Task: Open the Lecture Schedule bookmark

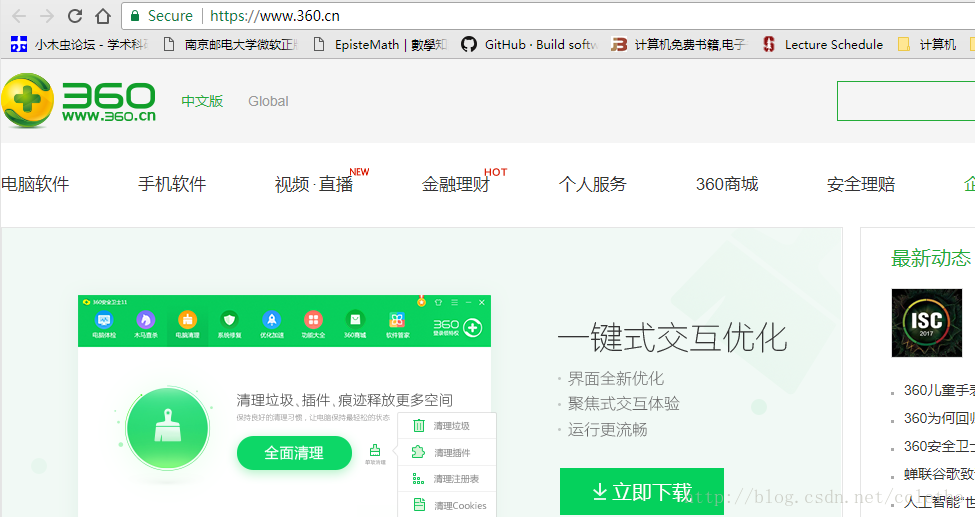Action: 822,44
